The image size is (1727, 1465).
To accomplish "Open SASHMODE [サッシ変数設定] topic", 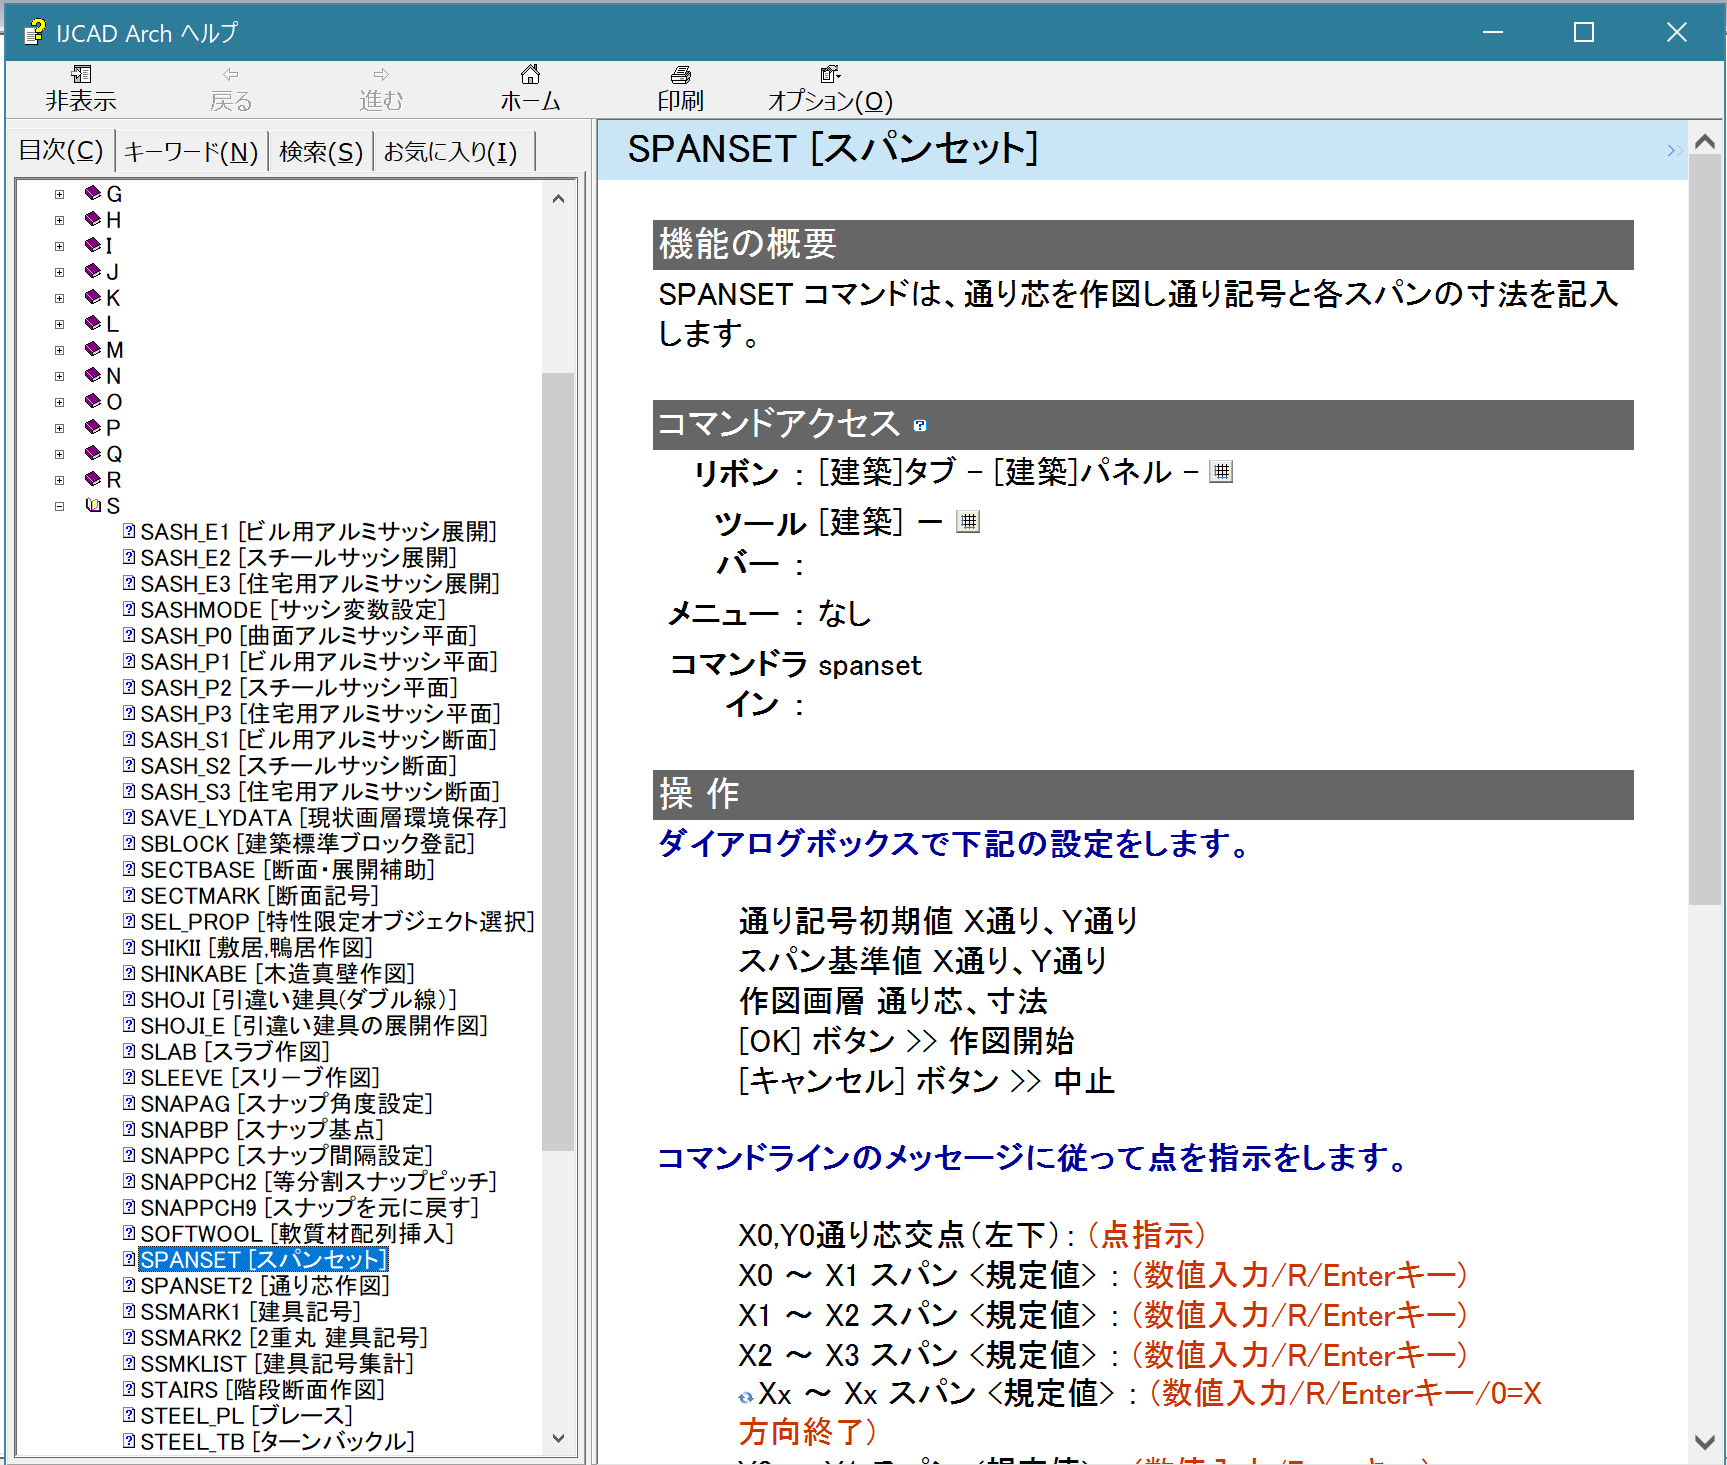I will [x=293, y=609].
